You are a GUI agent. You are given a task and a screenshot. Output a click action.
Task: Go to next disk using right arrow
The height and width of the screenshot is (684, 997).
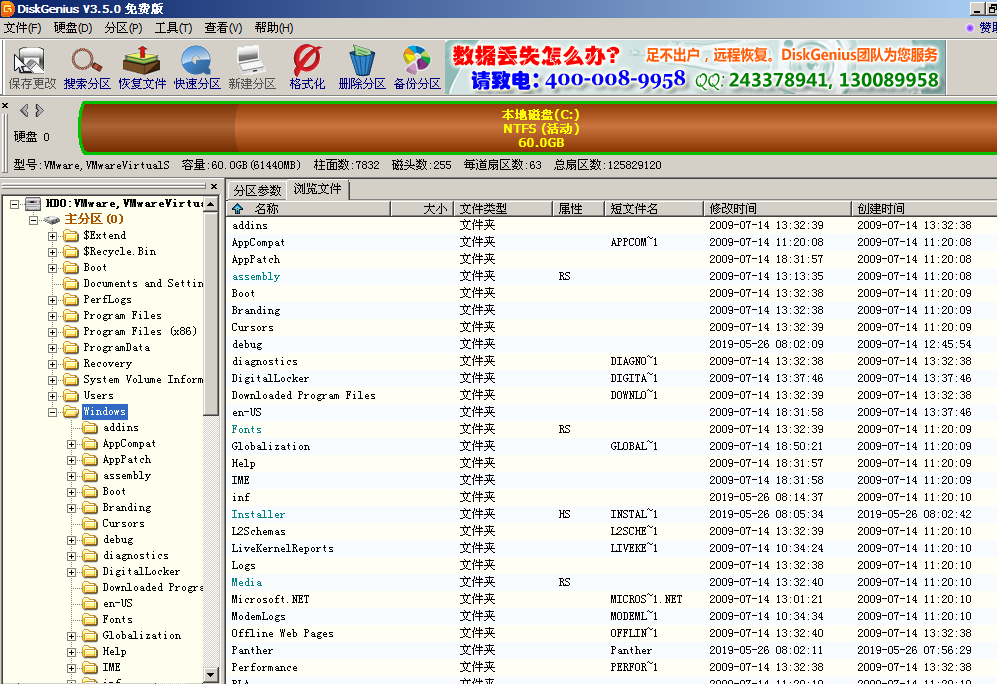tap(39, 110)
